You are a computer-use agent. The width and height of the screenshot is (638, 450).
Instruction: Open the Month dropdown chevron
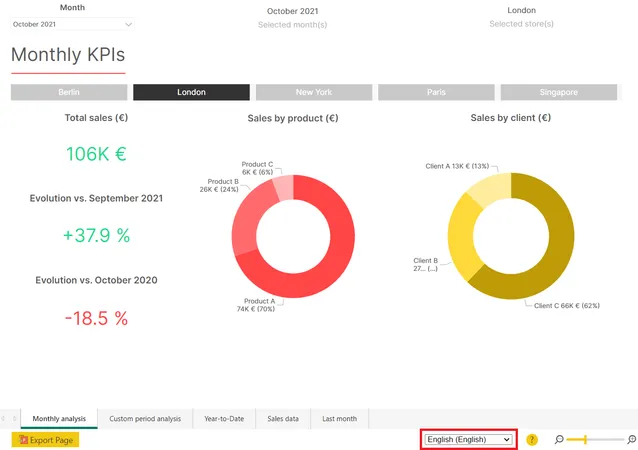coord(128,24)
